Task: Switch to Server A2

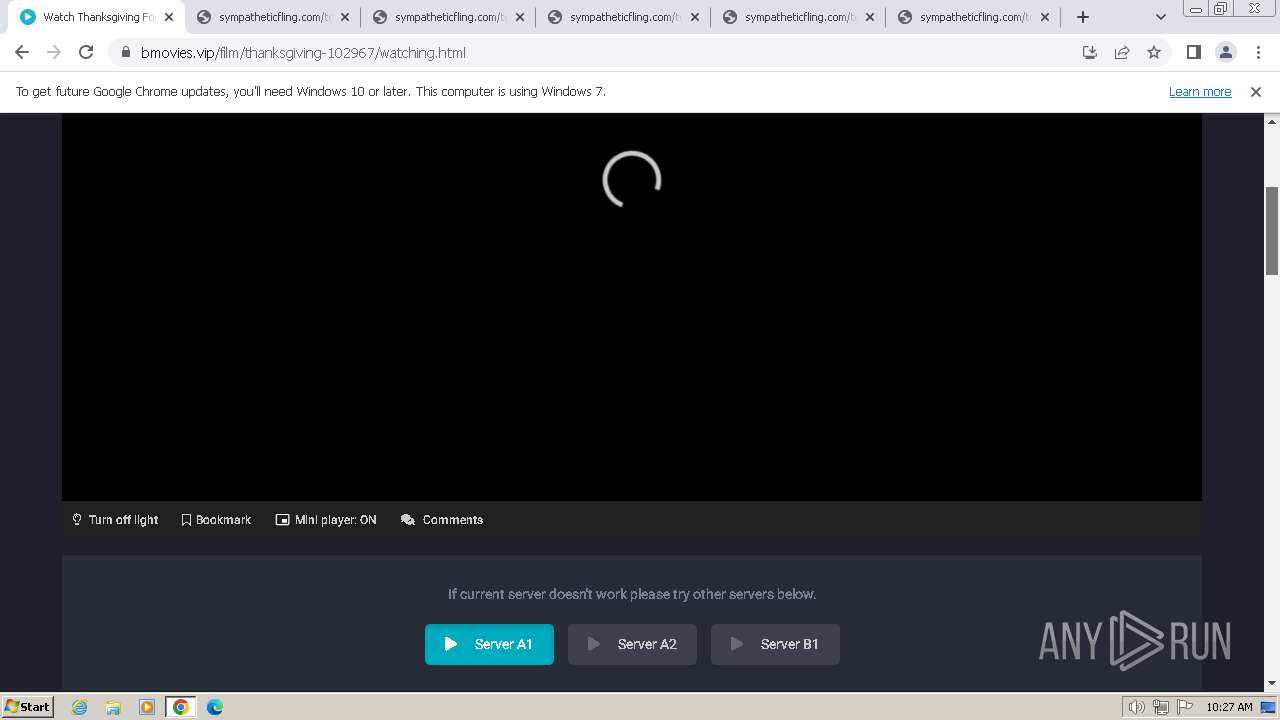Action: tap(632, 644)
